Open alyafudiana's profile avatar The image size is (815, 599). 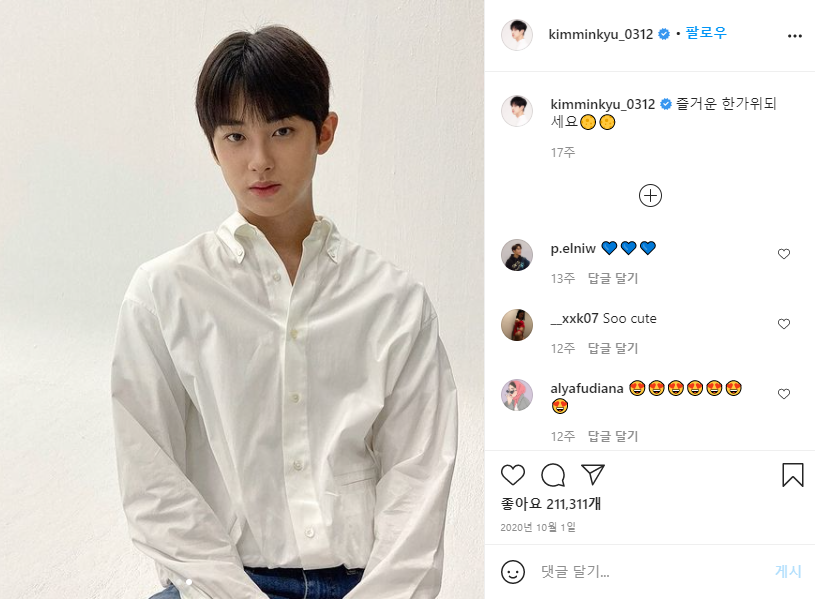(517, 395)
